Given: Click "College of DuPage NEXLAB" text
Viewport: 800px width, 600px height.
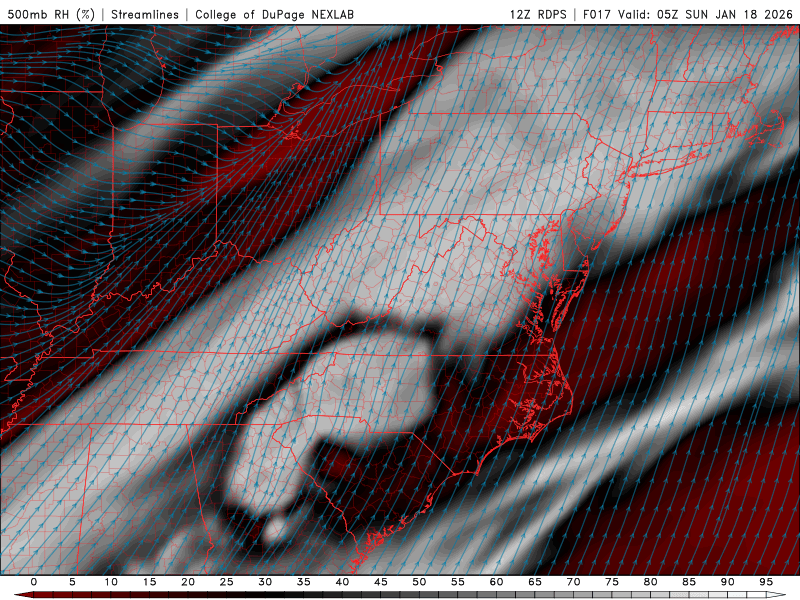Looking at the screenshot, I should pos(274,14).
